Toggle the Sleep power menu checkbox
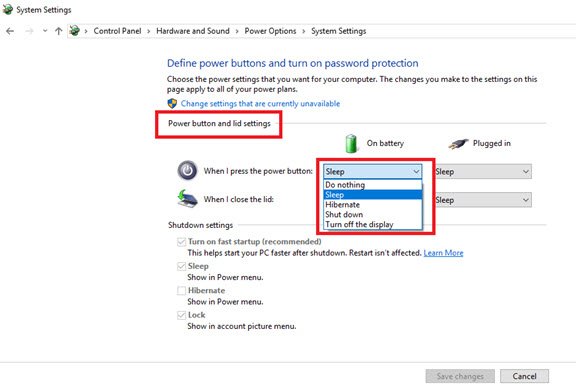Viewport: 576px width, 385px height. [x=181, y=266]
